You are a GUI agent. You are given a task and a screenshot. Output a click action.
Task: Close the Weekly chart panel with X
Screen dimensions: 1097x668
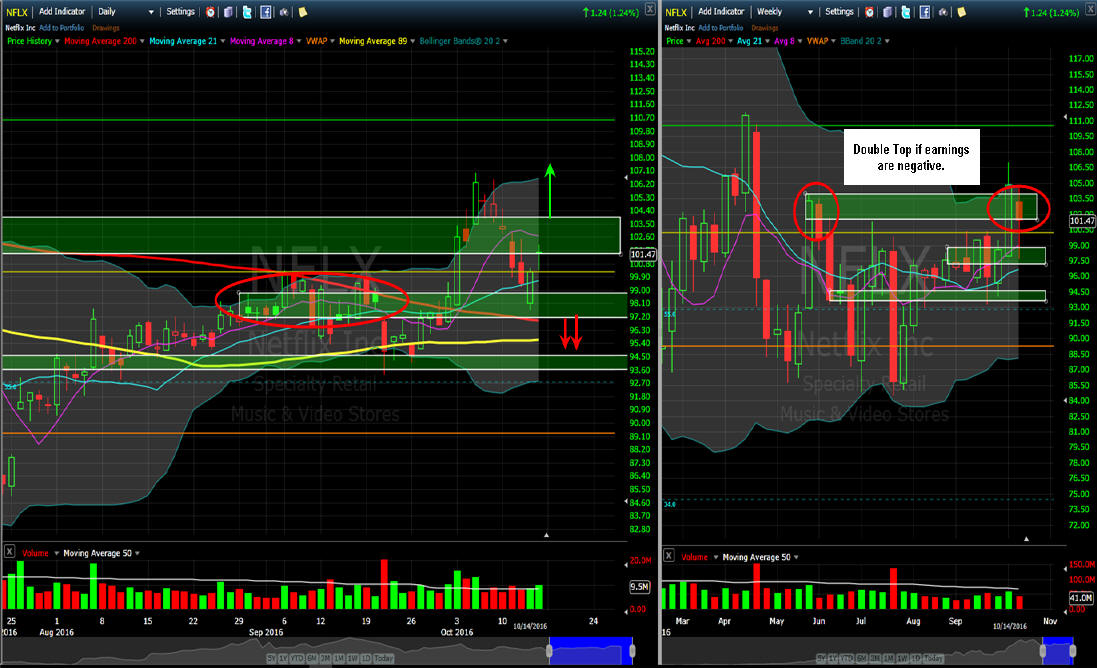click(x=1091, y=9)
